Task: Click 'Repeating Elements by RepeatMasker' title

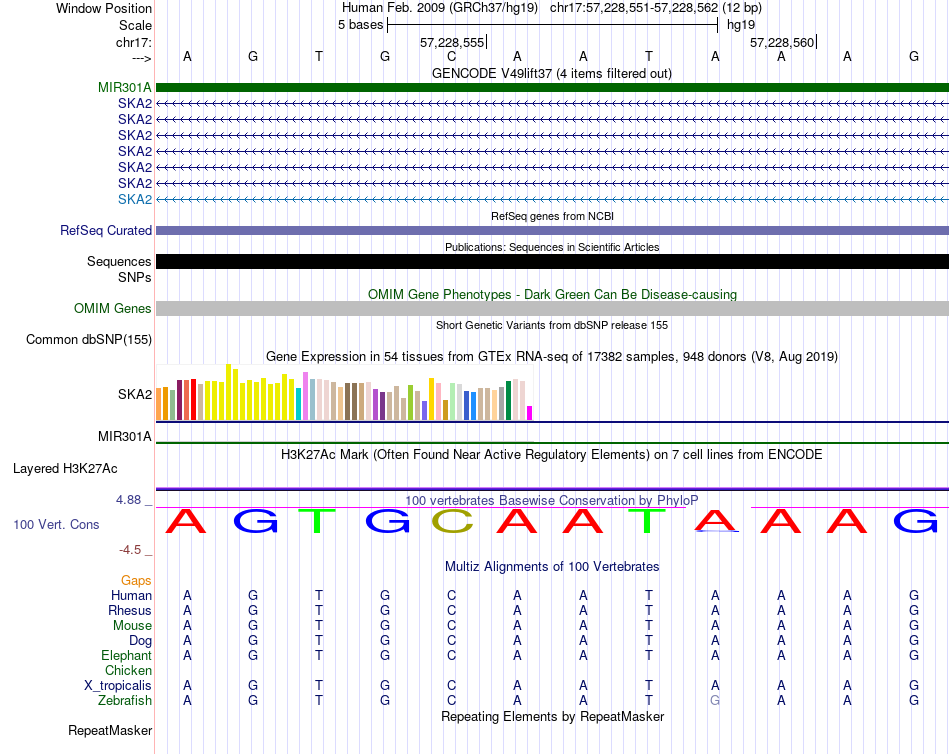Action: click(x=552, y=716)
